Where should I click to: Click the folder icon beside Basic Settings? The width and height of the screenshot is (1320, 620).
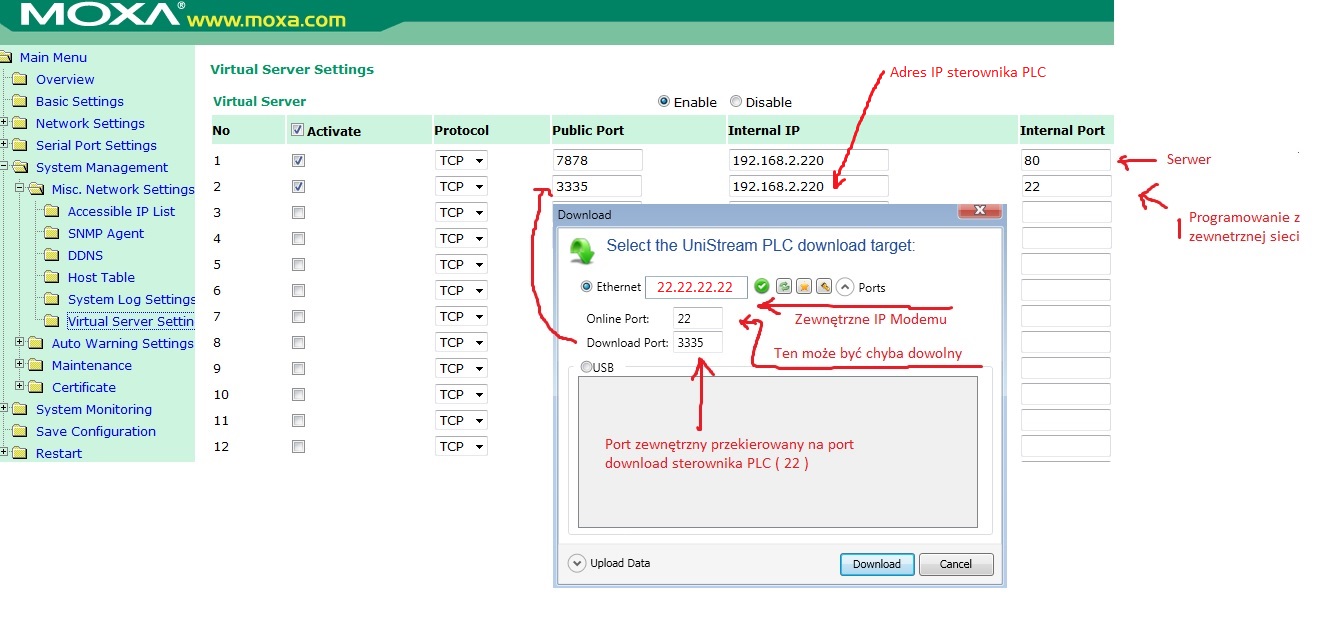point(20,101)
